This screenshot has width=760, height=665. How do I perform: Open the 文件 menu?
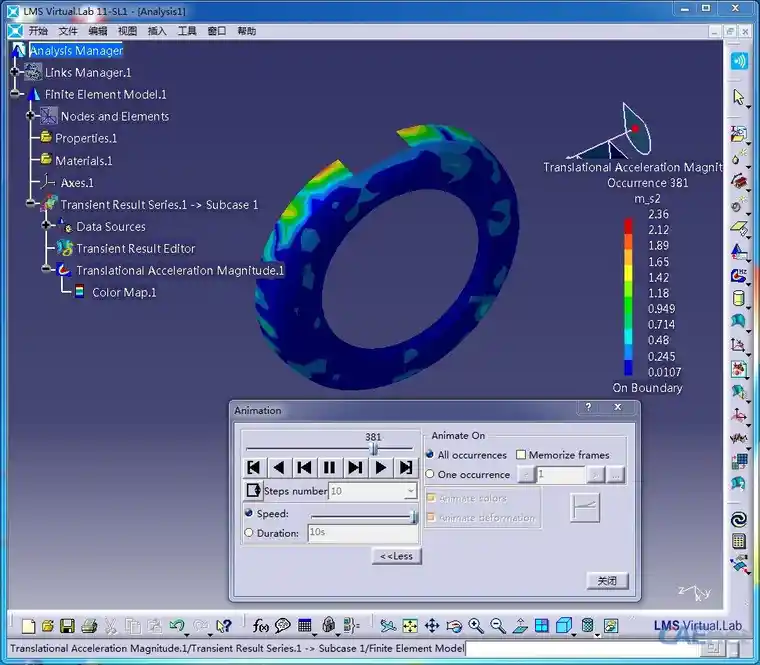click(x=68, y=31)
